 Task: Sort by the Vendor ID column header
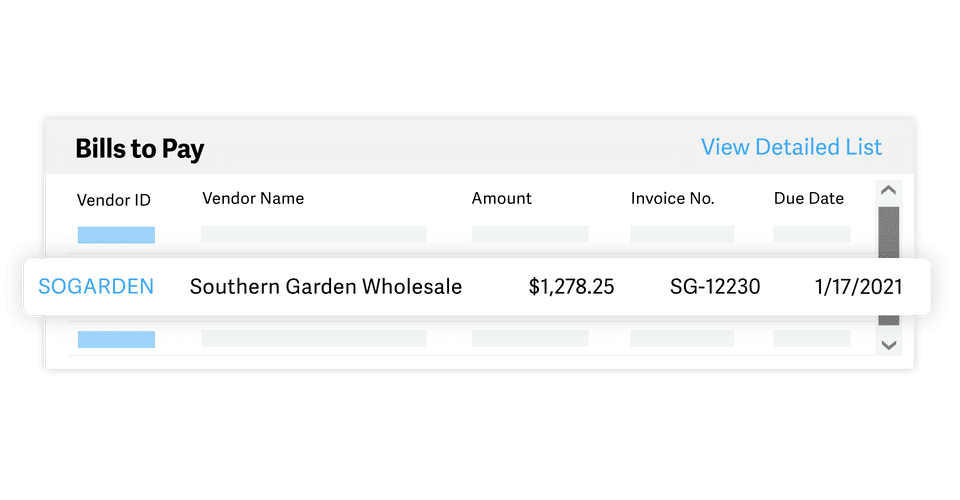(x=114, y=200)
